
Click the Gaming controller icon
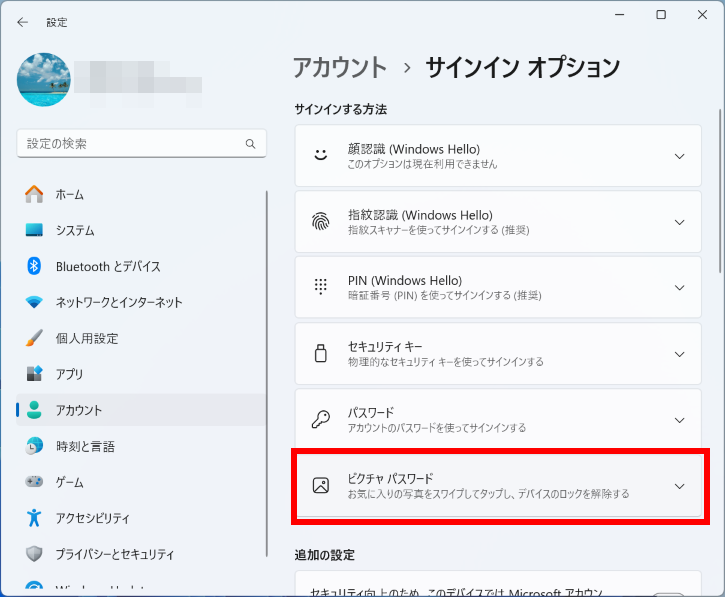[x=34, y=482]
